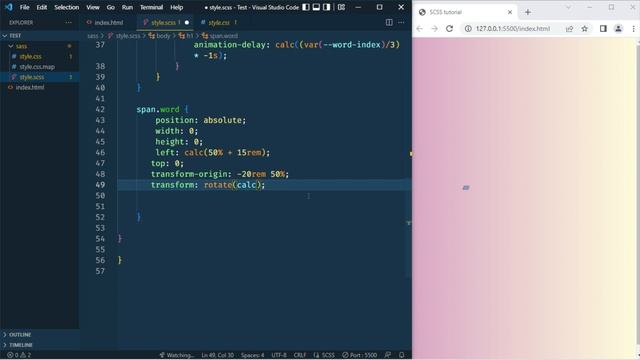Screen dimensions: 640x360
Task: Open the File menu
Action: point(24,7)
